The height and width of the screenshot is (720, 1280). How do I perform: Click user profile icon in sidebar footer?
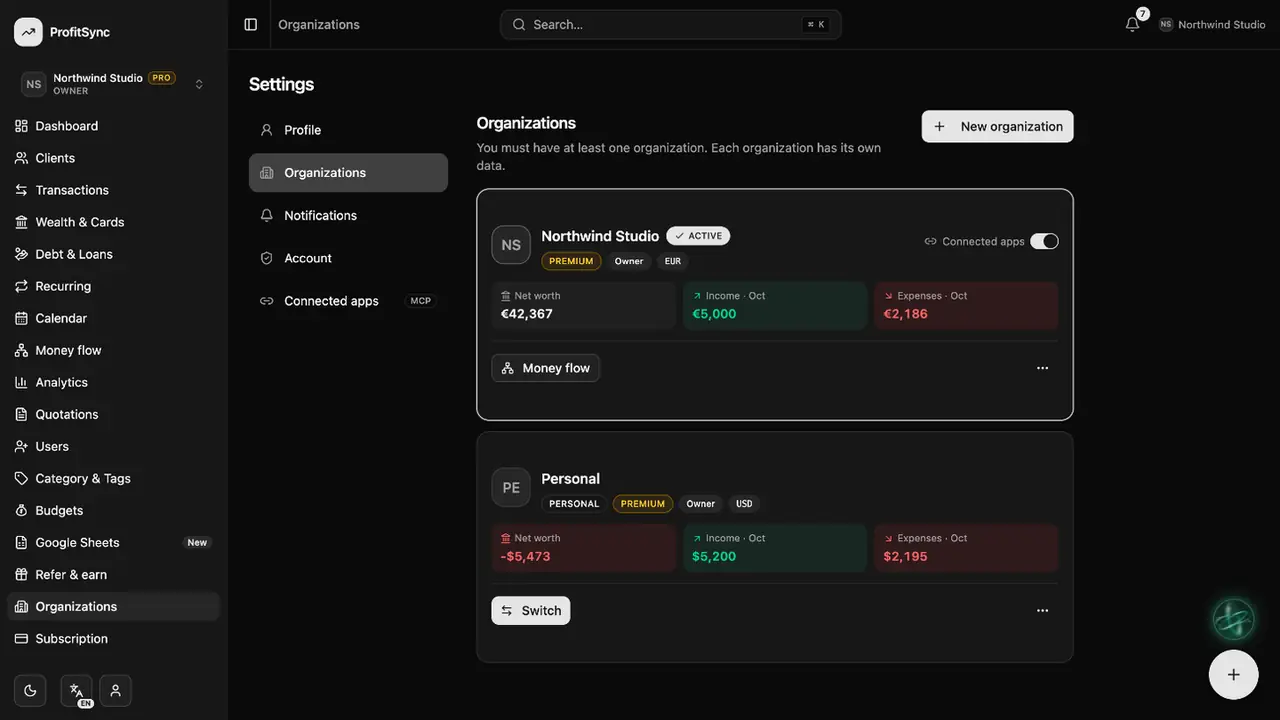pyautogui.click(x=115, y=690)
